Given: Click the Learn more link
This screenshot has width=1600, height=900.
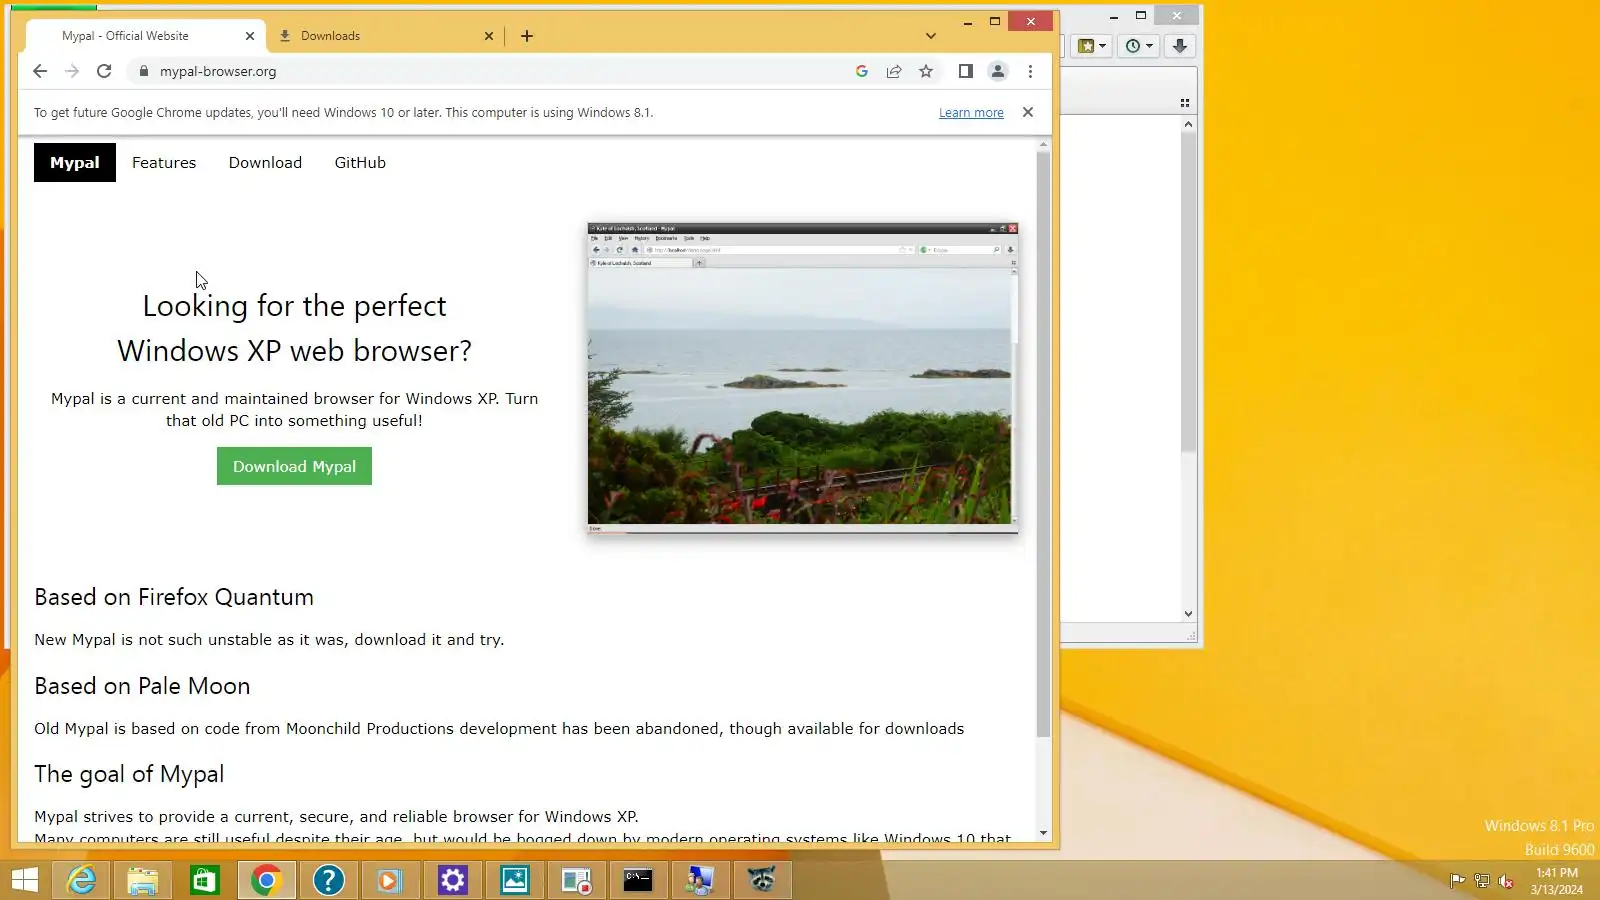Looking at the screenshot, I should pos(971,113).
